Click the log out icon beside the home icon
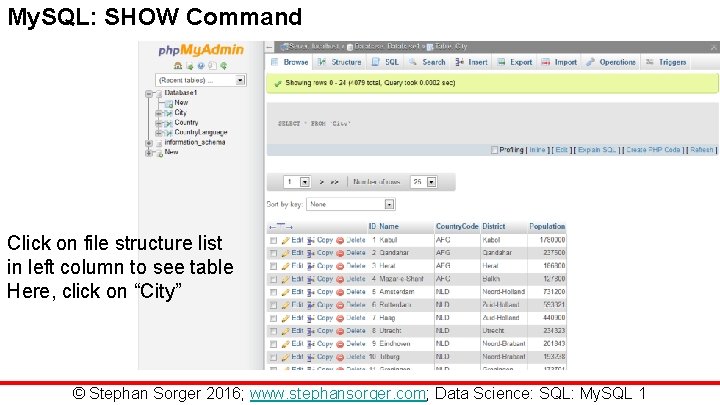This screenshot has width=720, height=405. 189,66
